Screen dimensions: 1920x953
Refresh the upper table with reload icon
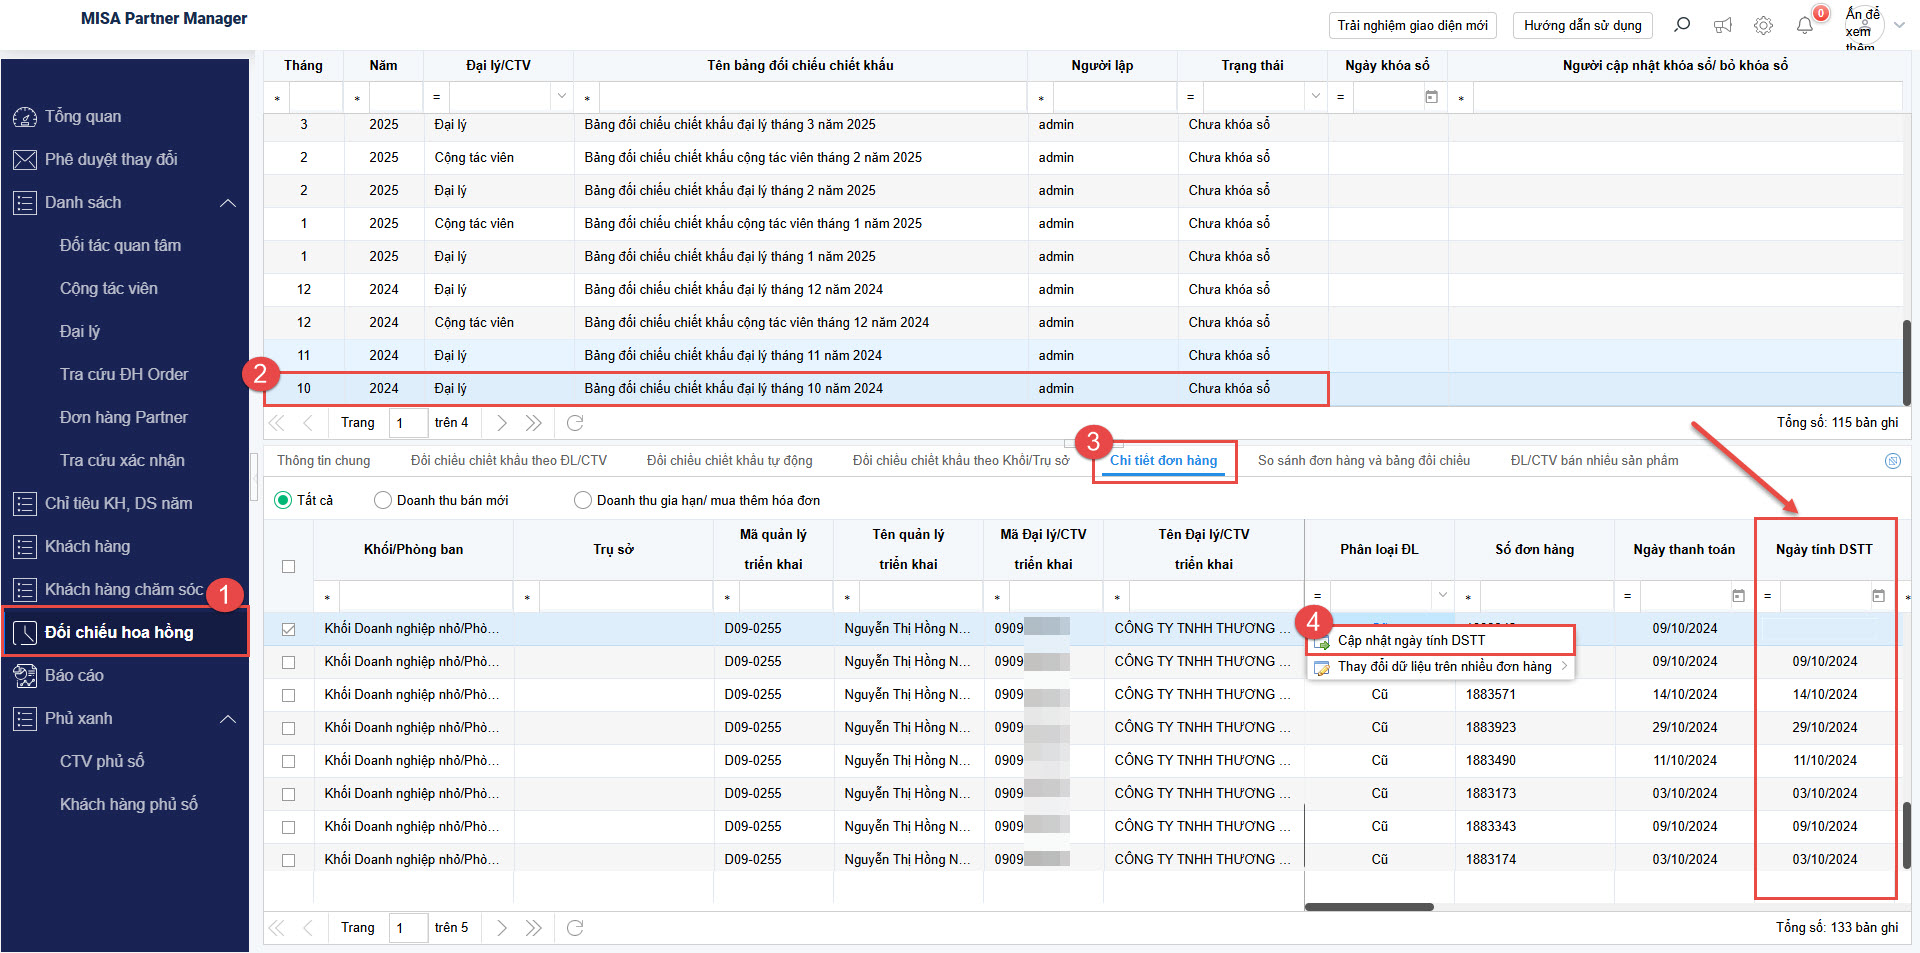point(575,423)
